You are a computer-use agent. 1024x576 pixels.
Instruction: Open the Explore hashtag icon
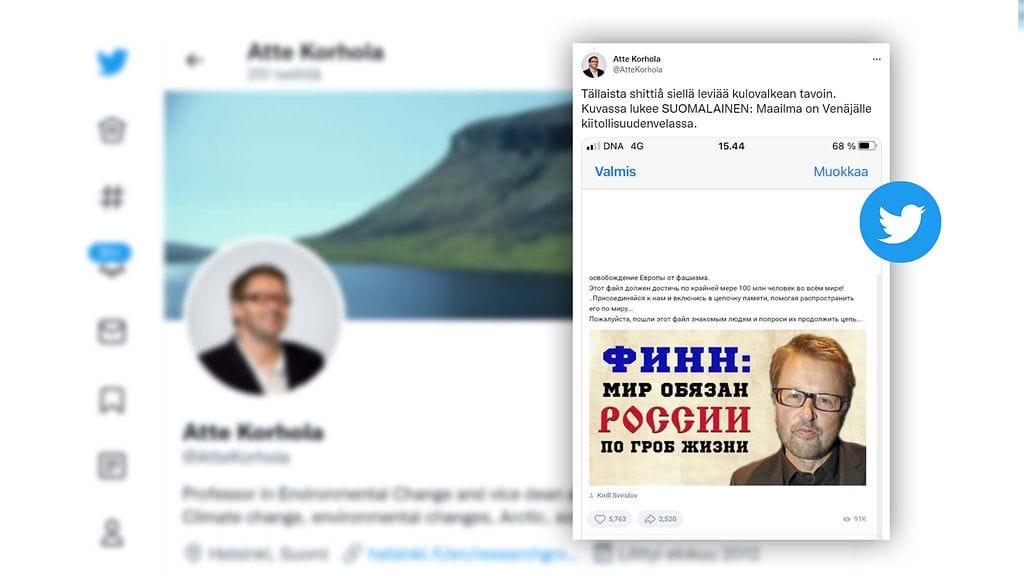(112, 197)
